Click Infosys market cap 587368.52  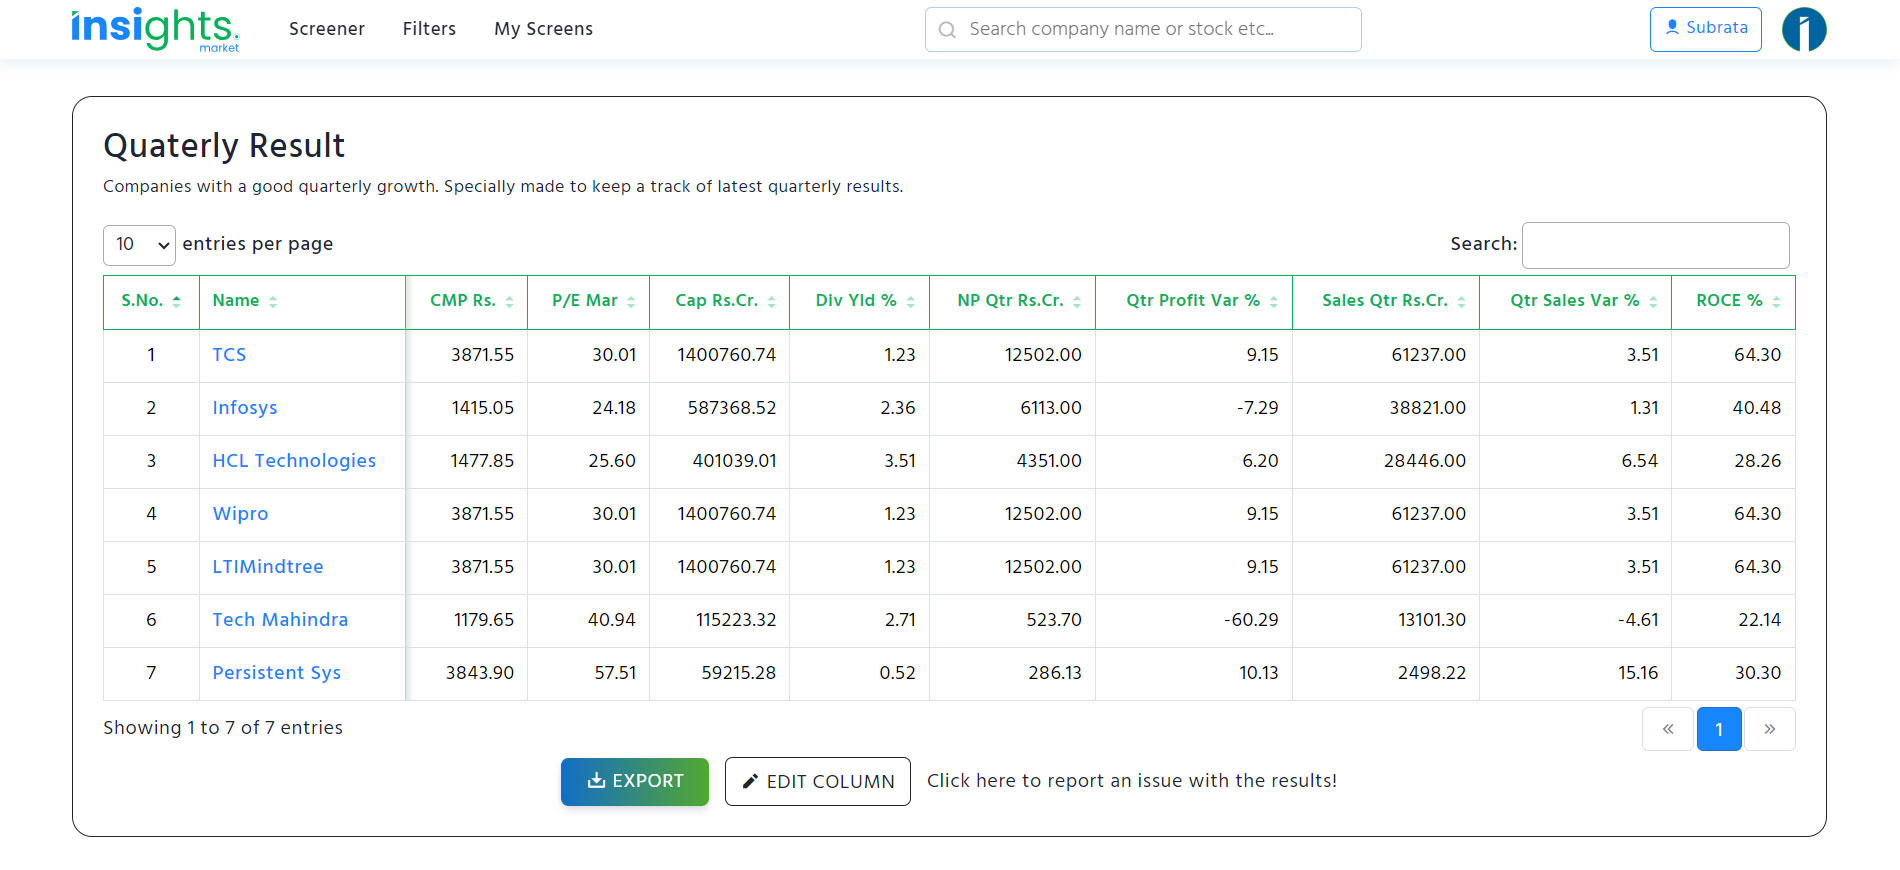[x=732, y=408]
